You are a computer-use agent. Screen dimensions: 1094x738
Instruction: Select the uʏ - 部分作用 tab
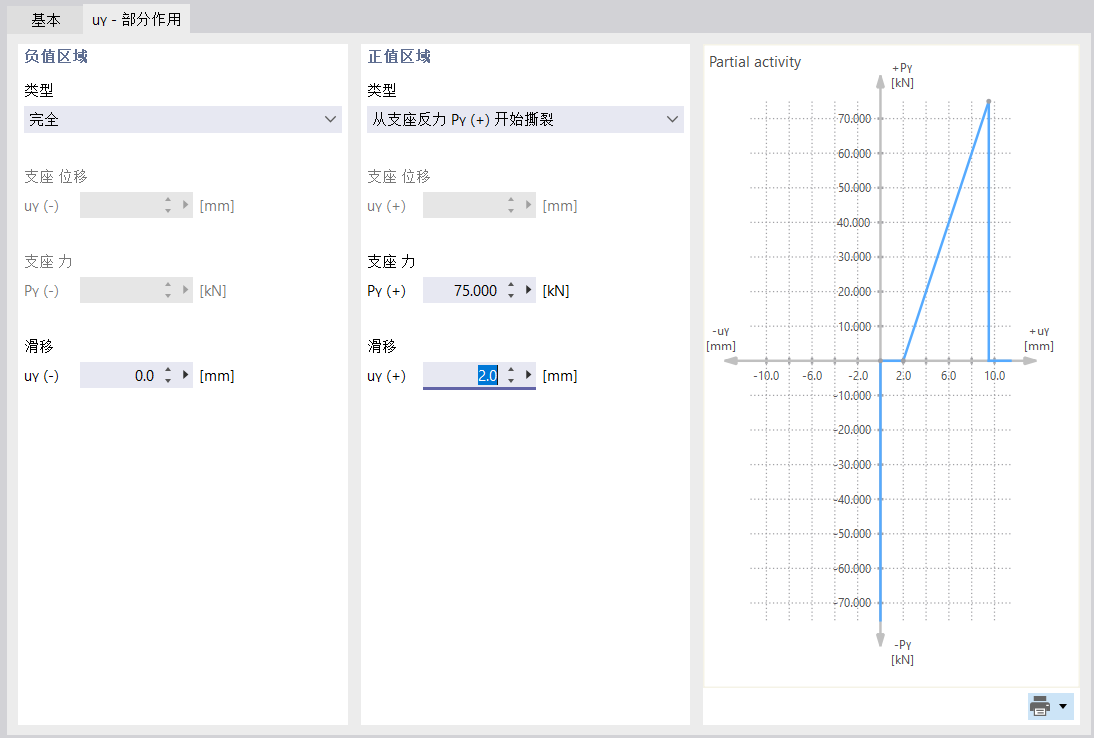click(136, 18)
